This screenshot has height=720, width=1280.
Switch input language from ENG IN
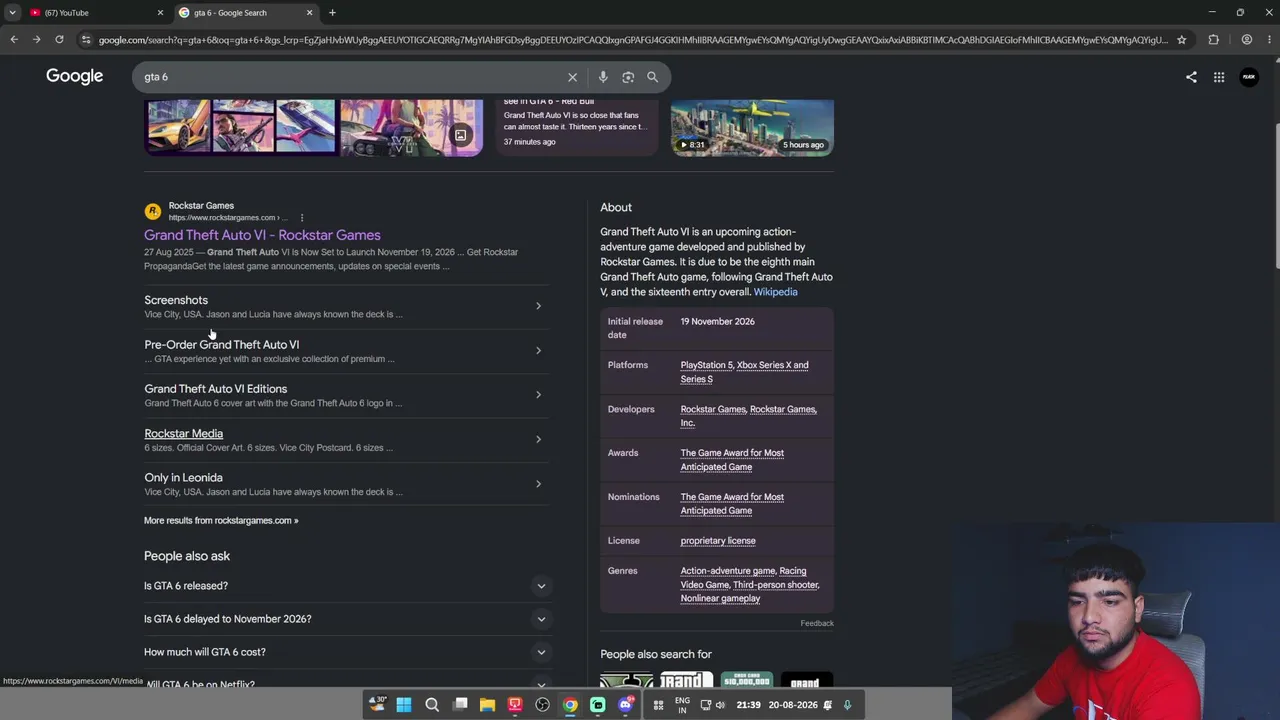click(x=682, y=705)
